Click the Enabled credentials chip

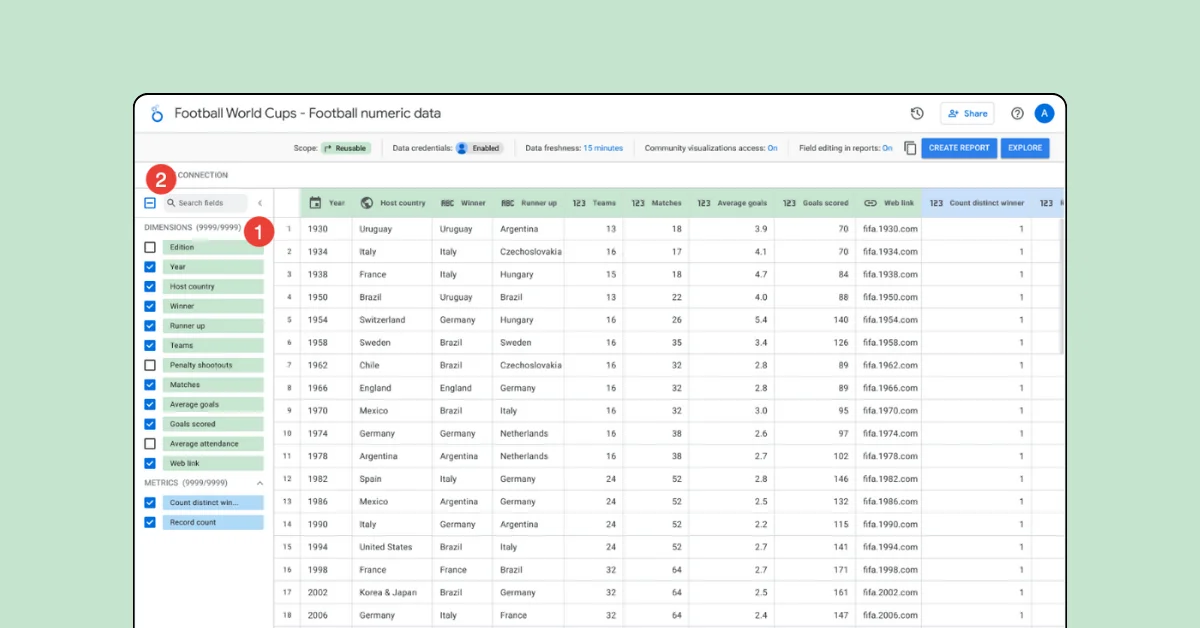click(479, 148)
